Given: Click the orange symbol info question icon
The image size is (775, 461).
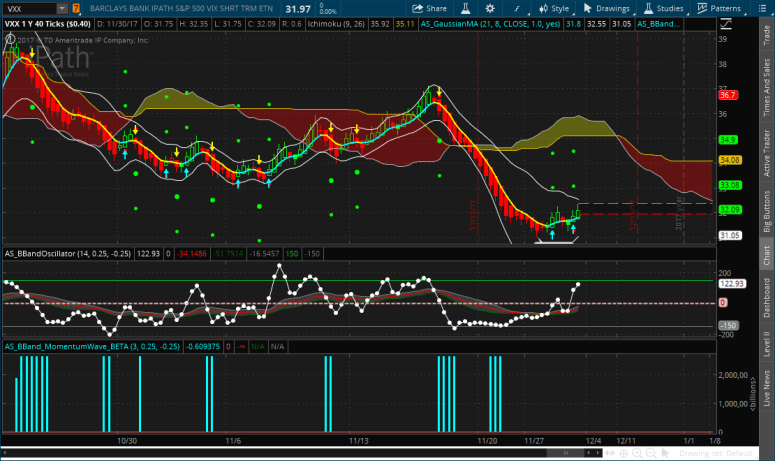Looking at the screenshot, I should tap(76, 8).
